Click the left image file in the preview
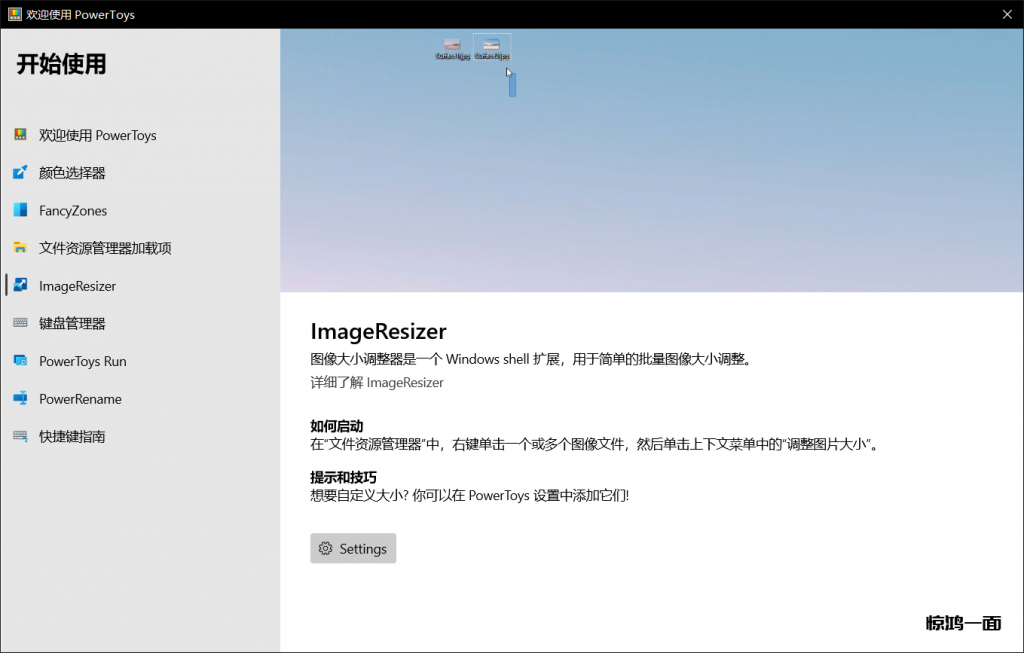This screenshot has height=653, width=1024. click(x=452, y=47)
